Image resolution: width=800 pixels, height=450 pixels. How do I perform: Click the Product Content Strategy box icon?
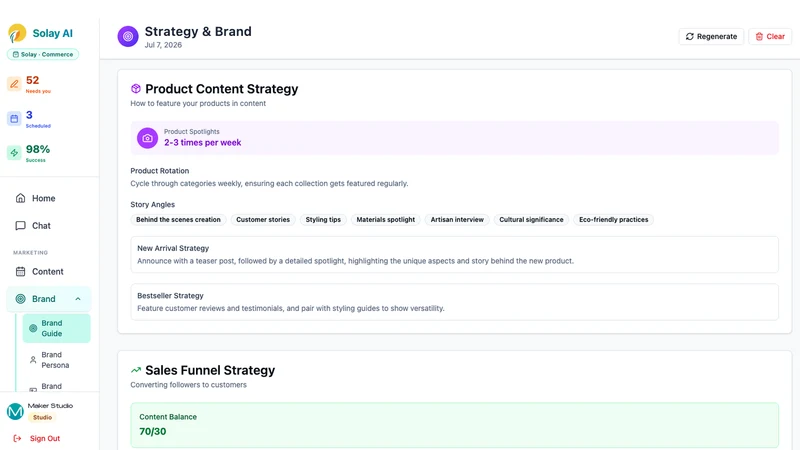pos(136,89)
